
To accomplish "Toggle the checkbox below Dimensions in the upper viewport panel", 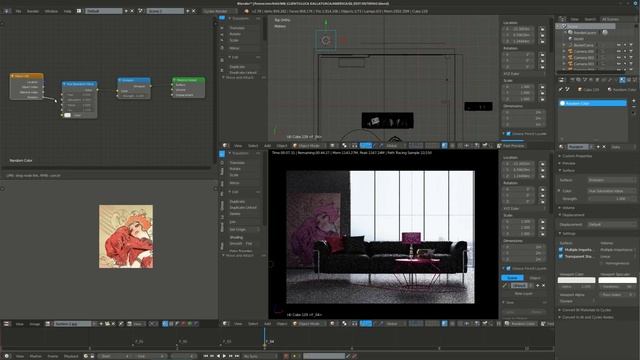I will [x=509, y=133].
